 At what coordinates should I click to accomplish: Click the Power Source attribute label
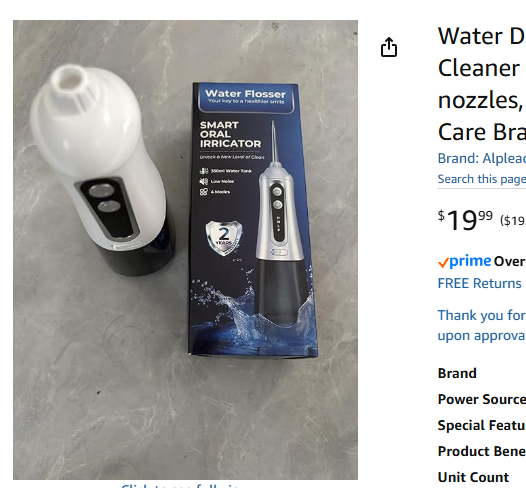482,399
